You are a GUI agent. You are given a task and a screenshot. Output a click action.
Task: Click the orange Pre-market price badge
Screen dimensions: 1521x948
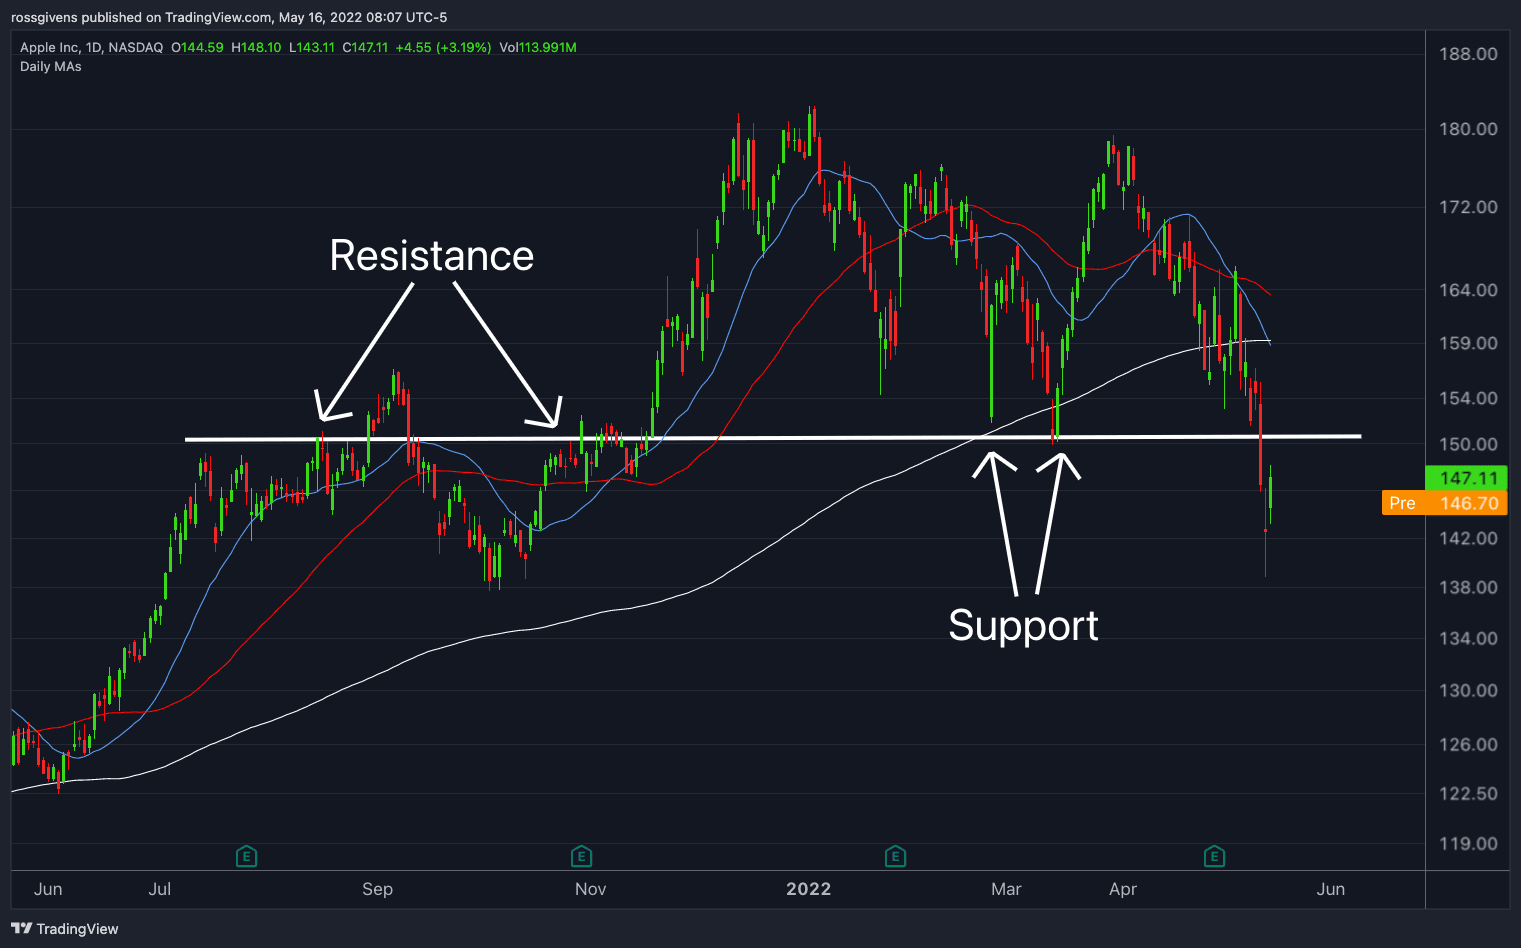(x=1443, y=503)
